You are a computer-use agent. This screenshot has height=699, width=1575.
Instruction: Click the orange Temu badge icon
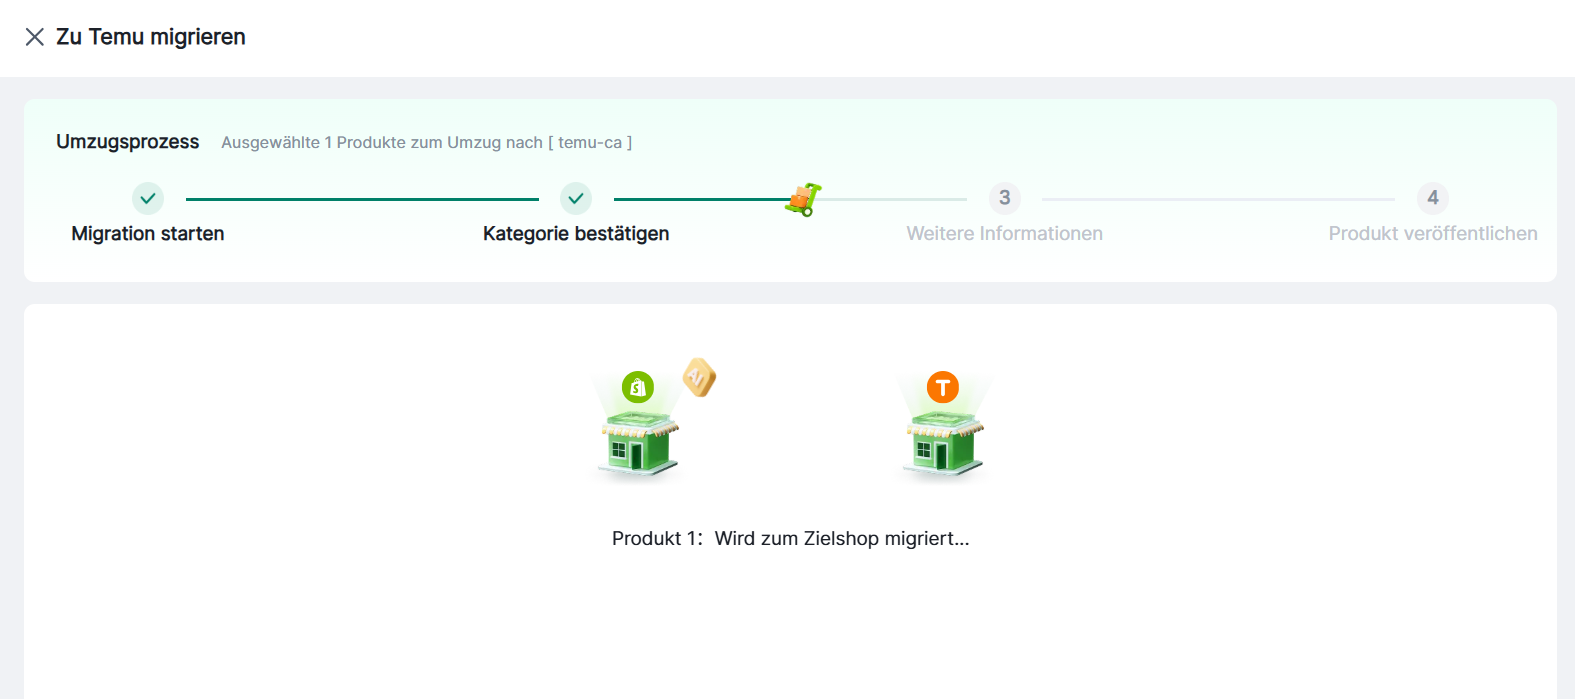(942, 387)
